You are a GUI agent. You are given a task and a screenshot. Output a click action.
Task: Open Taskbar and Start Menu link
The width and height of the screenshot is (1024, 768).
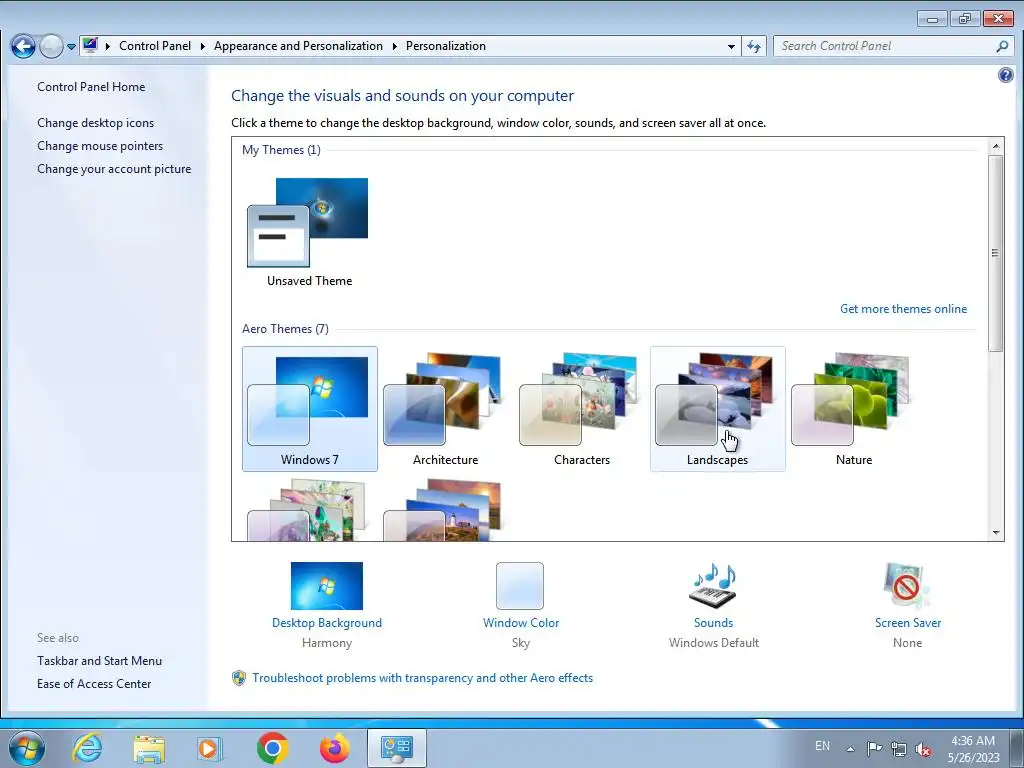tap(99, 661)
